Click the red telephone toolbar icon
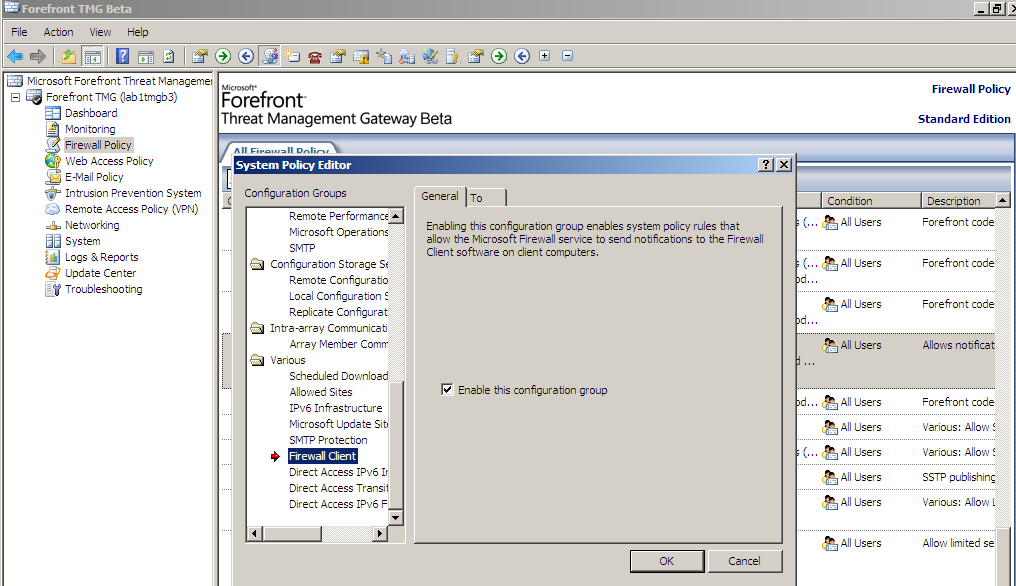This screenshot has width=1016, height=586. point(315,56)
